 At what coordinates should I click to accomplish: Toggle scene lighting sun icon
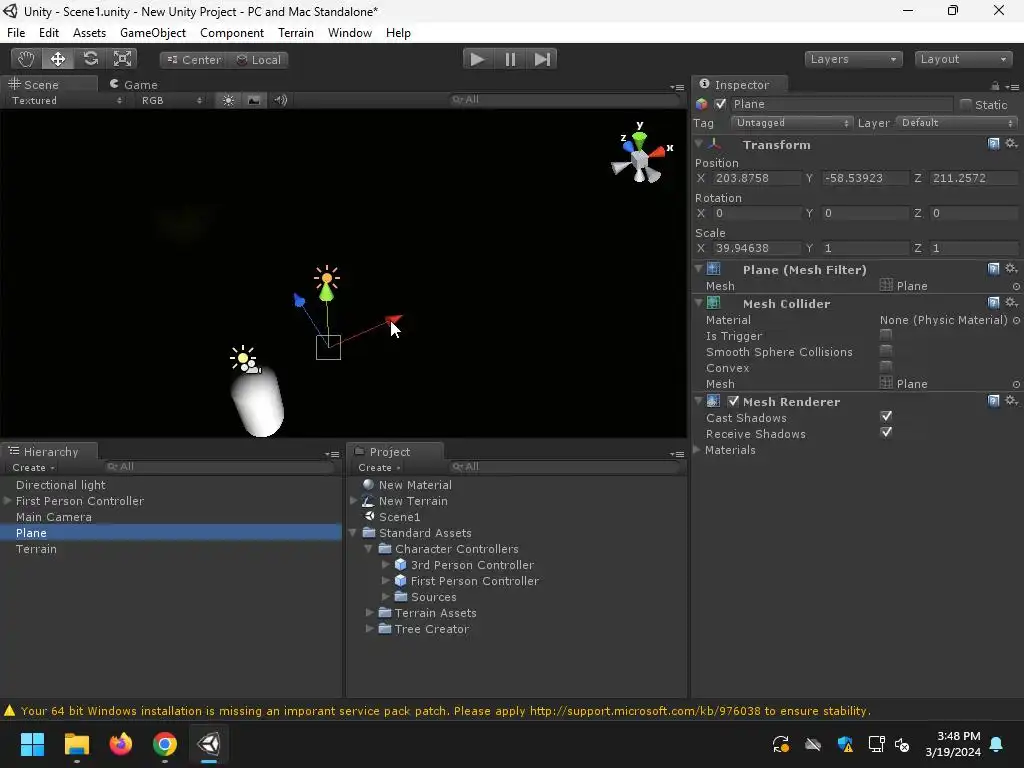228,100
